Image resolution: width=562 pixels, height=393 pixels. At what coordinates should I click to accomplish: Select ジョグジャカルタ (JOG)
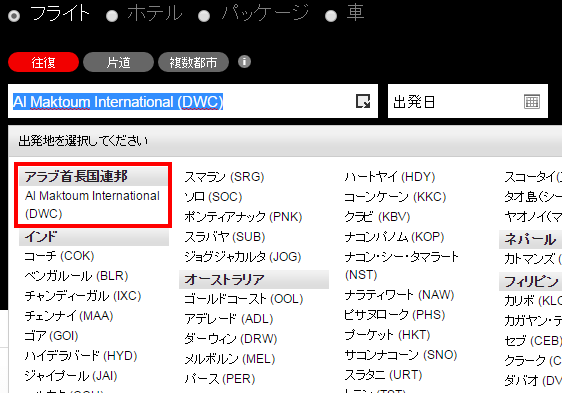pos(243,257)
